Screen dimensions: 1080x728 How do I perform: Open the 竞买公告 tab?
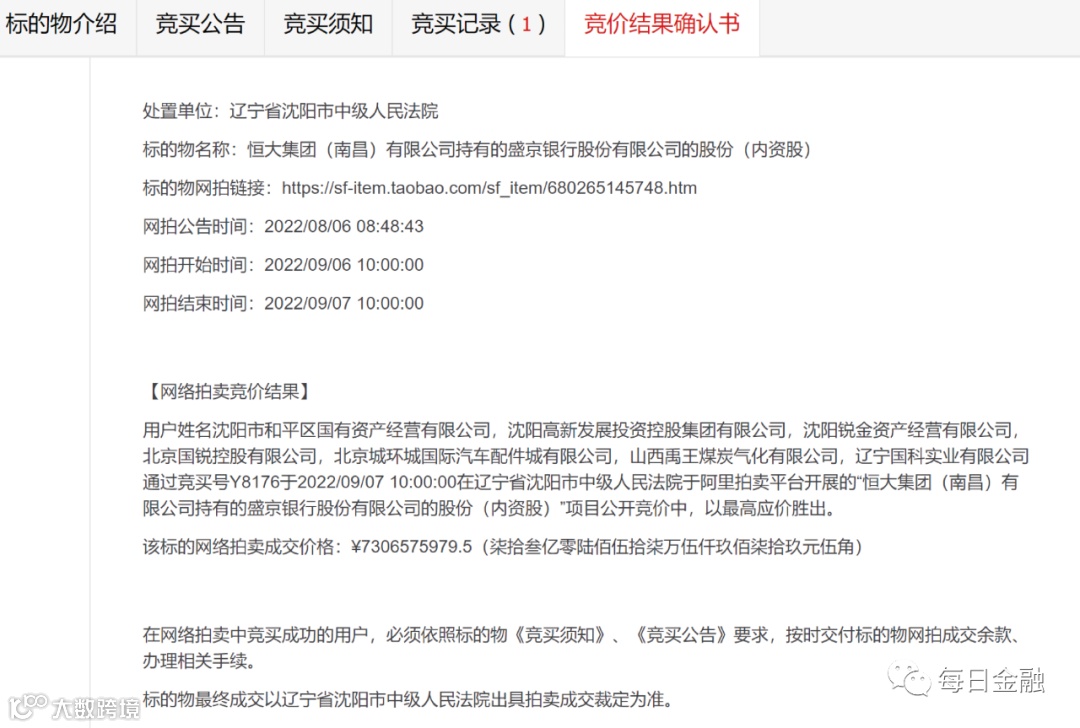point(200,24)
